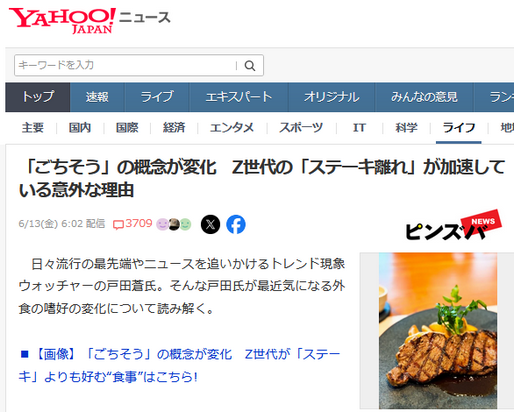
Task: Share article on Facebook
Action: click(x=236, y=224)
